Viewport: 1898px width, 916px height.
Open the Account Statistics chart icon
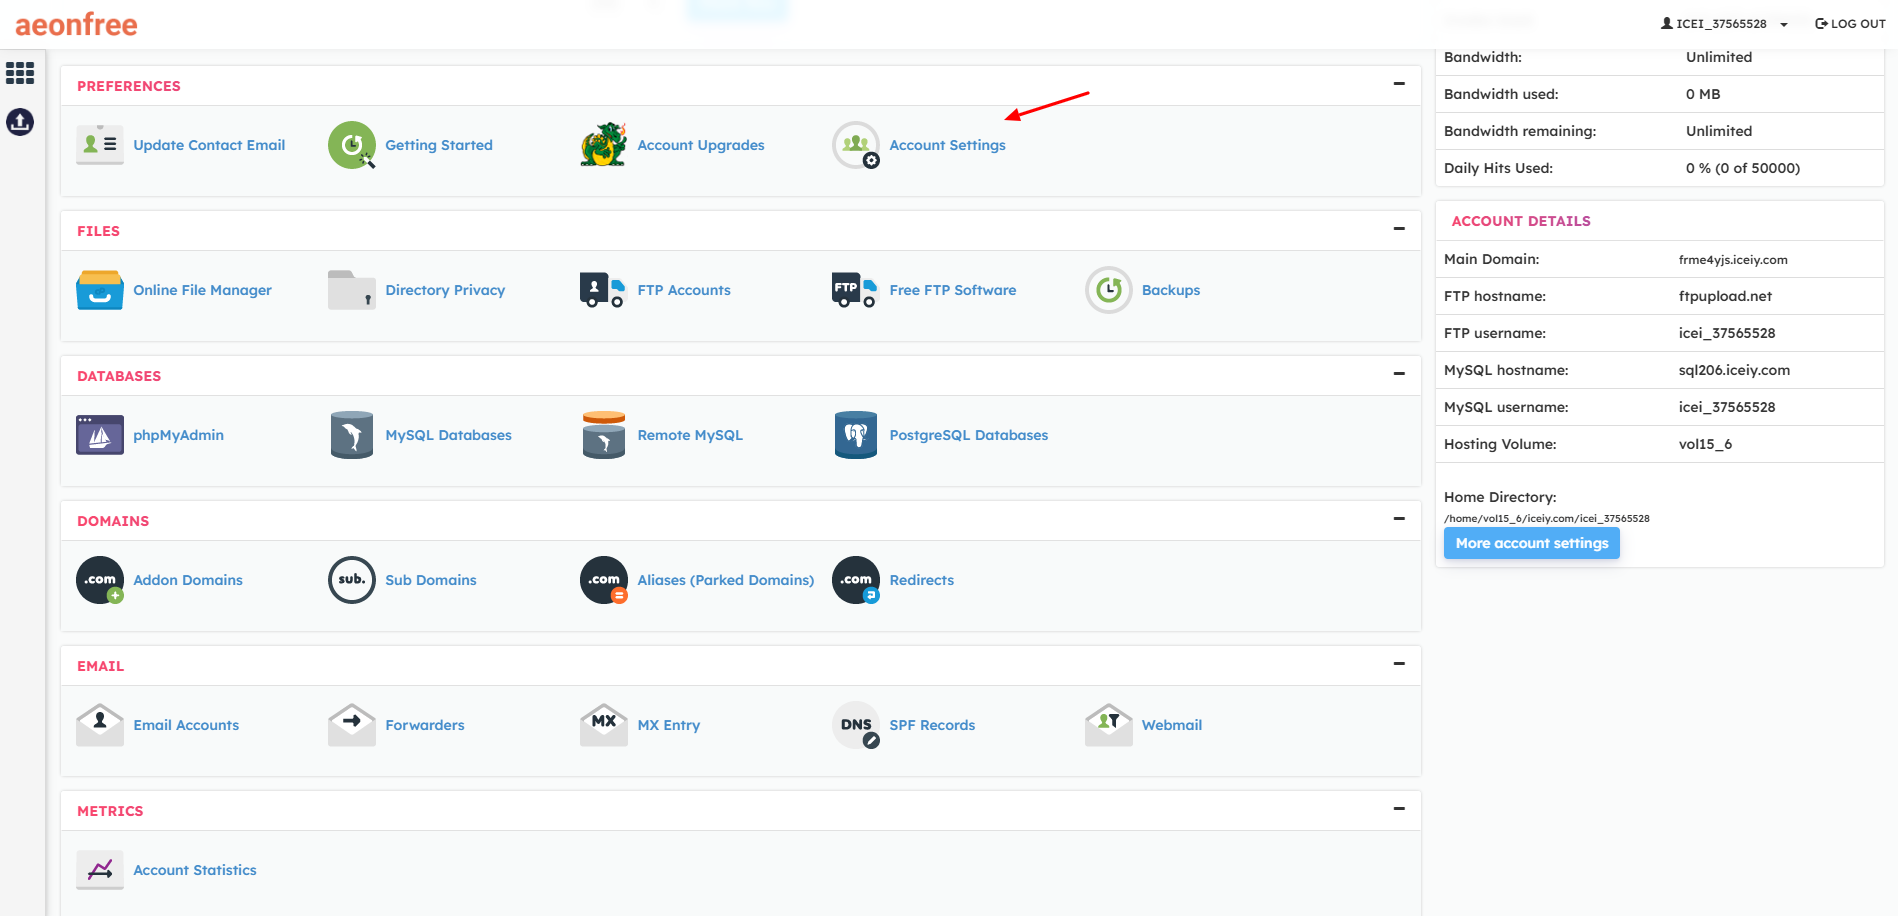(x=100, y=870)
